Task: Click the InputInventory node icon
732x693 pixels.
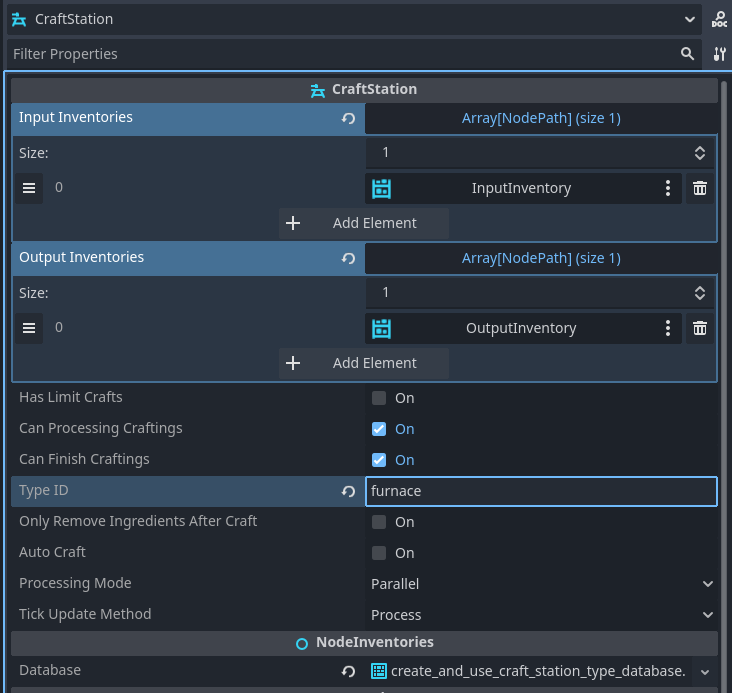Action: [x=381, y=189]
